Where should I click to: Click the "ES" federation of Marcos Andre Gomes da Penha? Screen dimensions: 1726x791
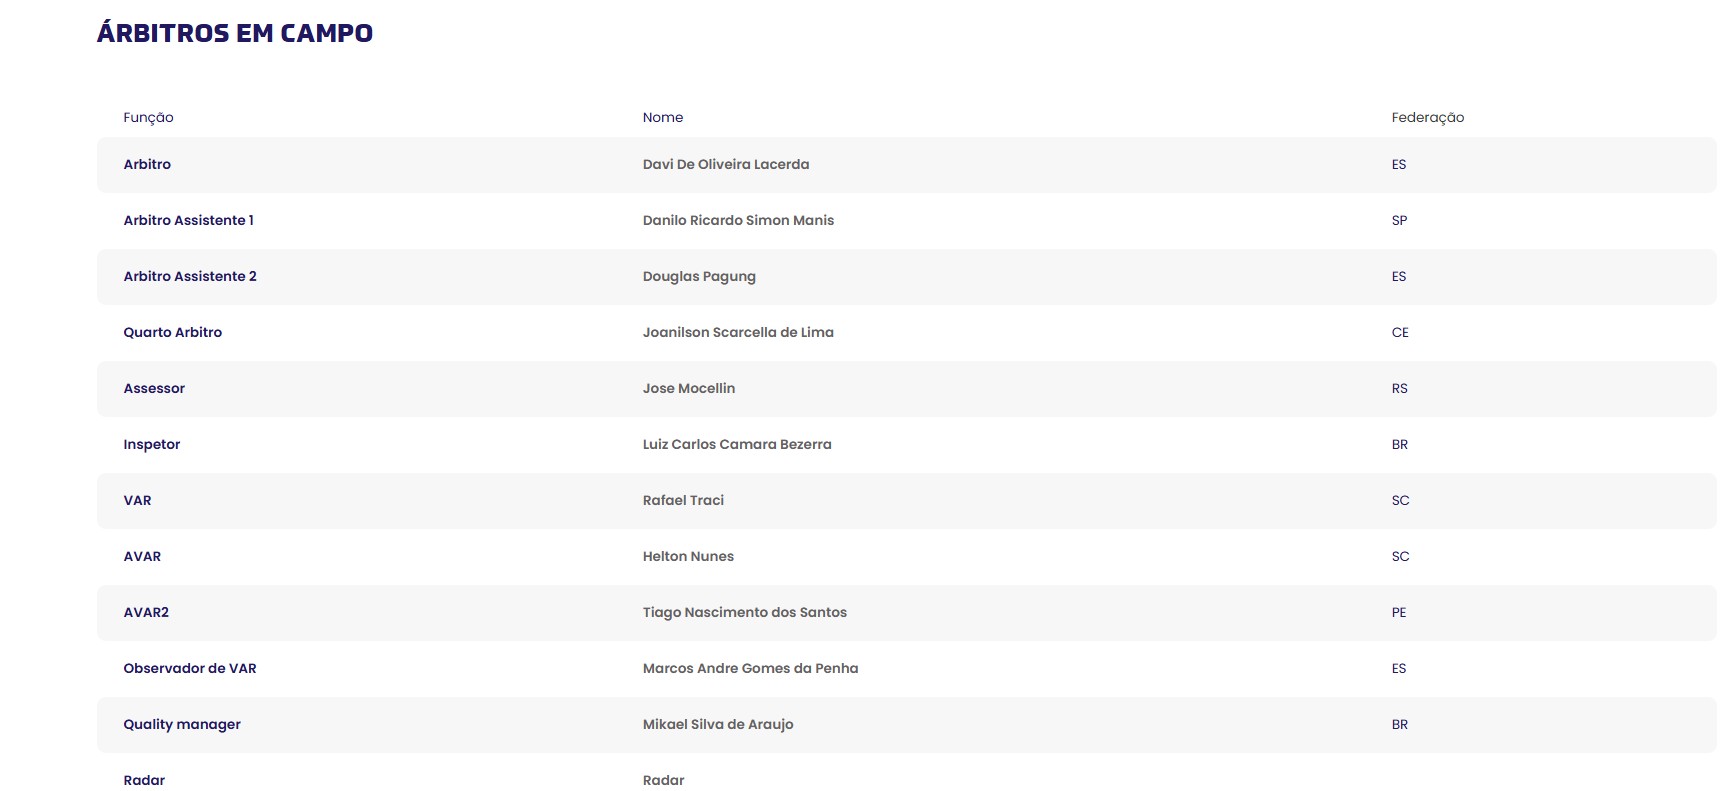[1398, 668]
